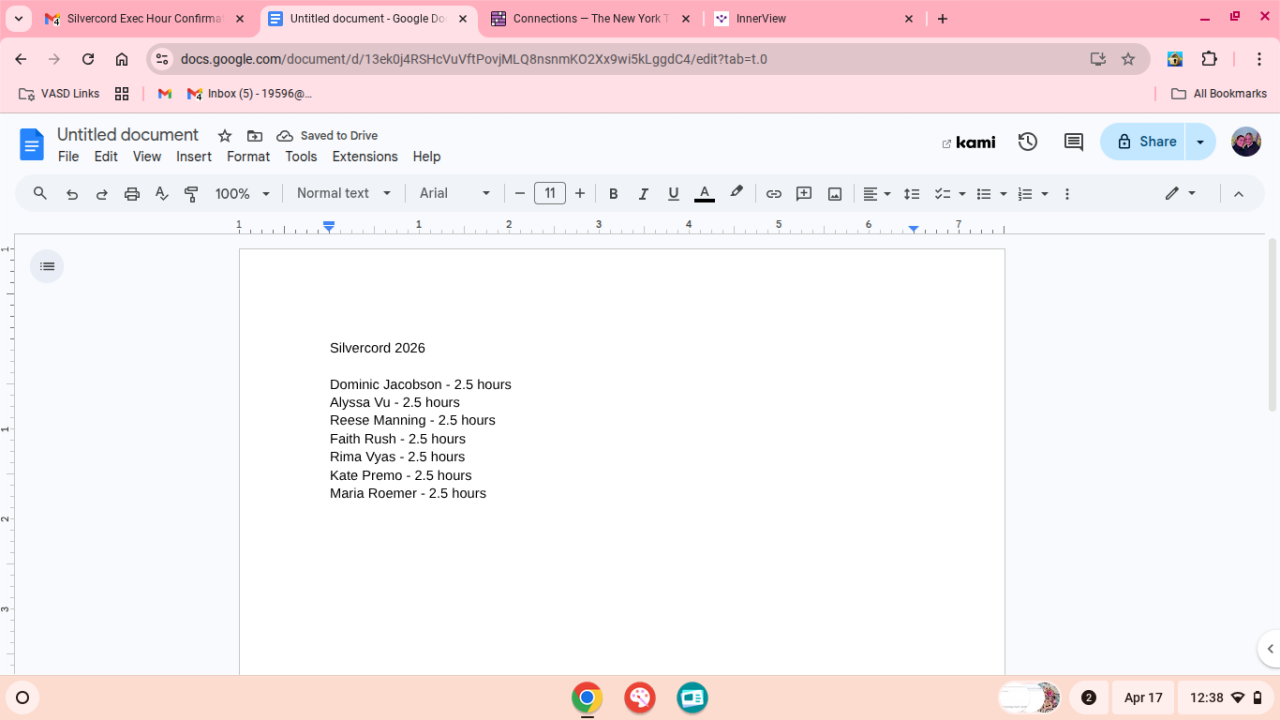This screenshot has height=720, width=1280.
Task: Open the Edit menu
Action: click(x=106, y=157)
